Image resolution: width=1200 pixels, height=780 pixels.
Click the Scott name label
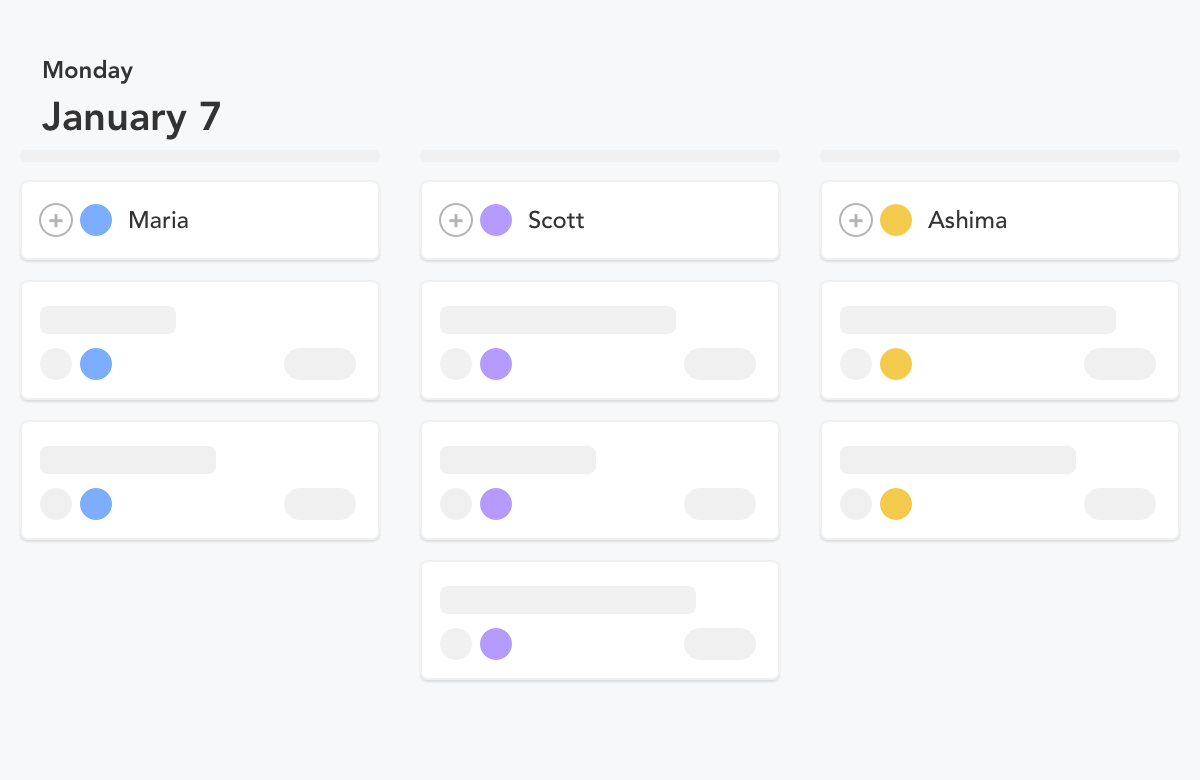pos(556,220)
